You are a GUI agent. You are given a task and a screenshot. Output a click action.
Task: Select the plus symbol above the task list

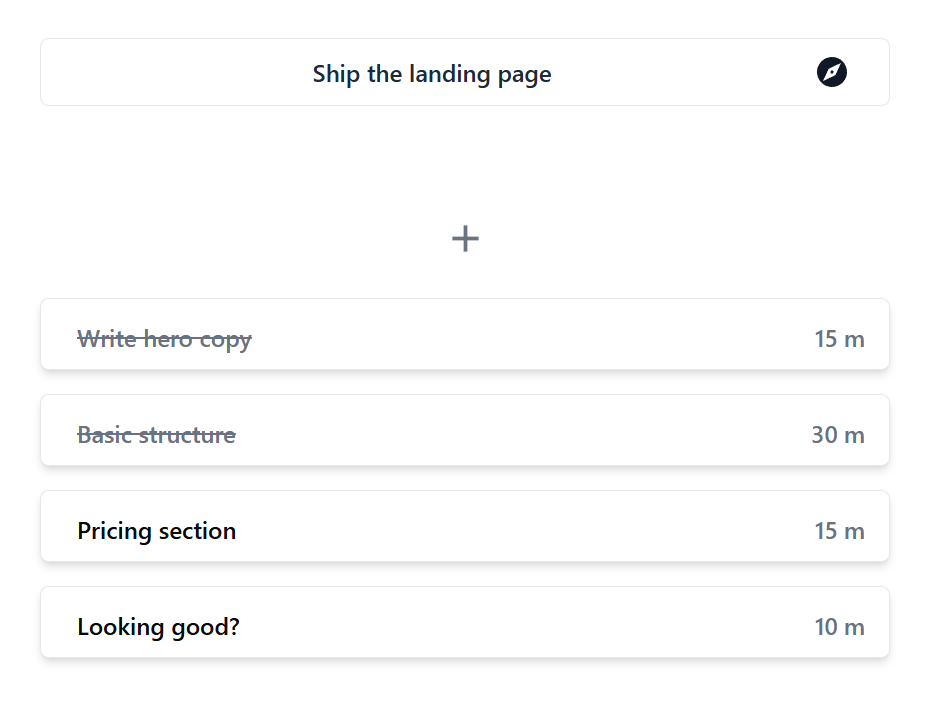tap(464, 238)
